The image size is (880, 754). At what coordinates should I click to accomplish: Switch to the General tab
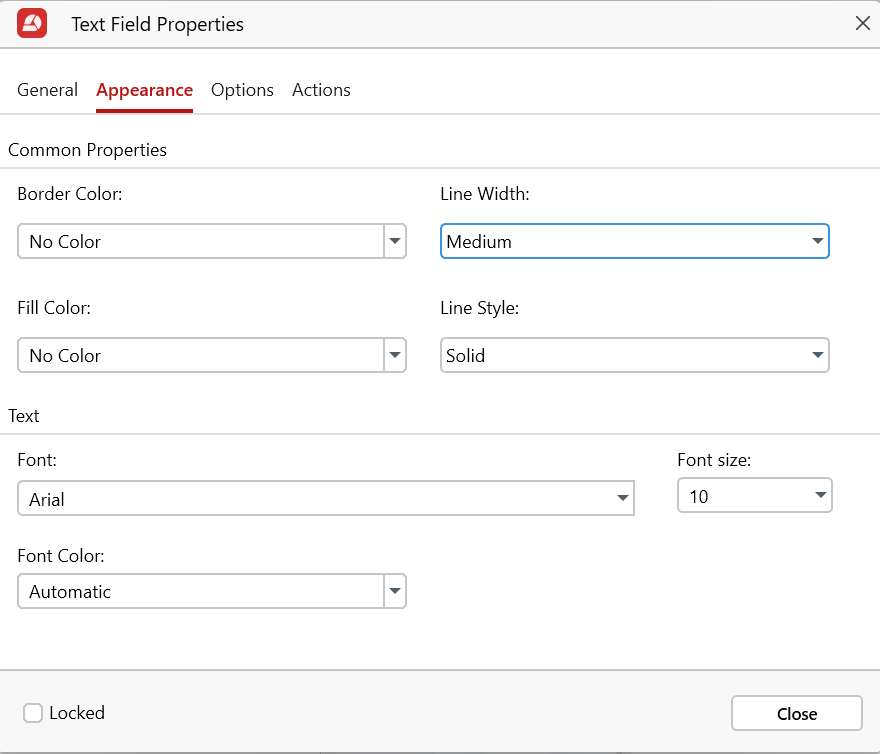pos(47,90)
